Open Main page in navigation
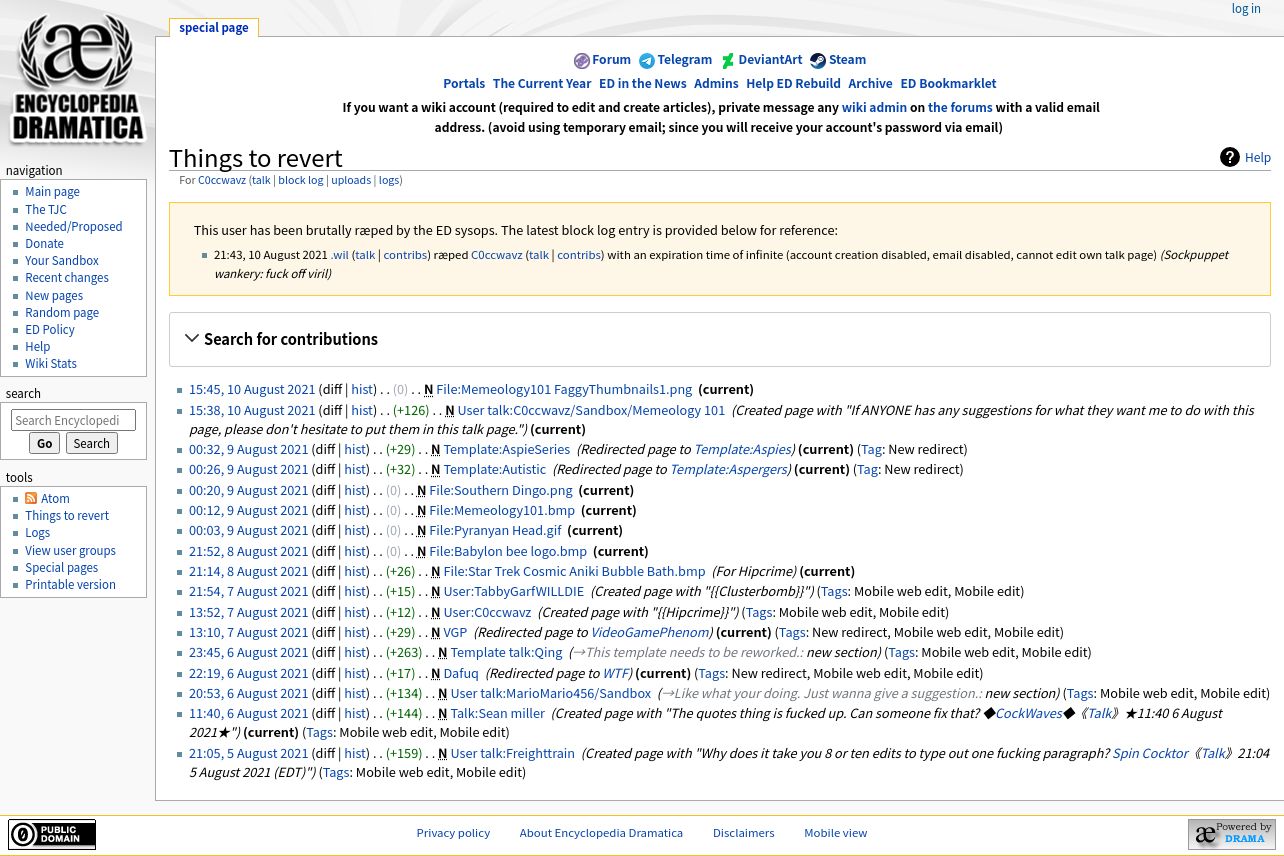 [52, 192]
